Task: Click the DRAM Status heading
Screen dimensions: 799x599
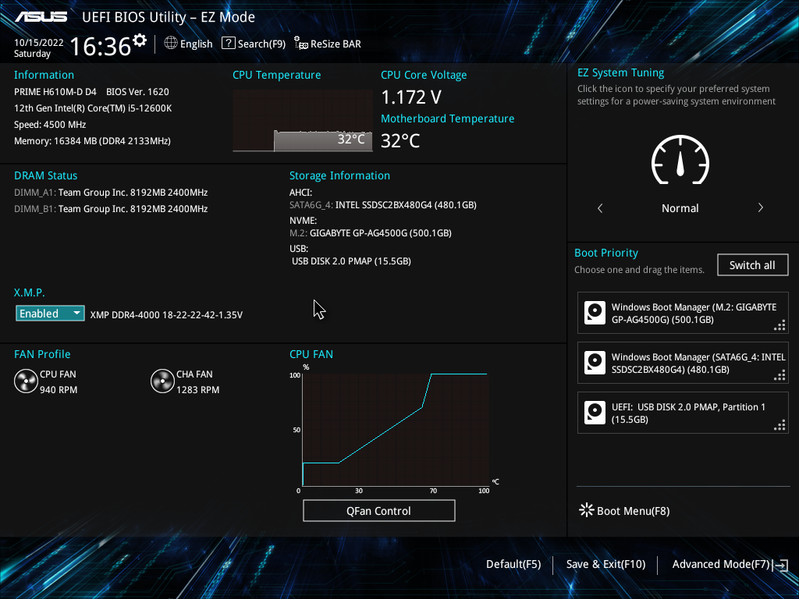Action: (x=46, y=176)
